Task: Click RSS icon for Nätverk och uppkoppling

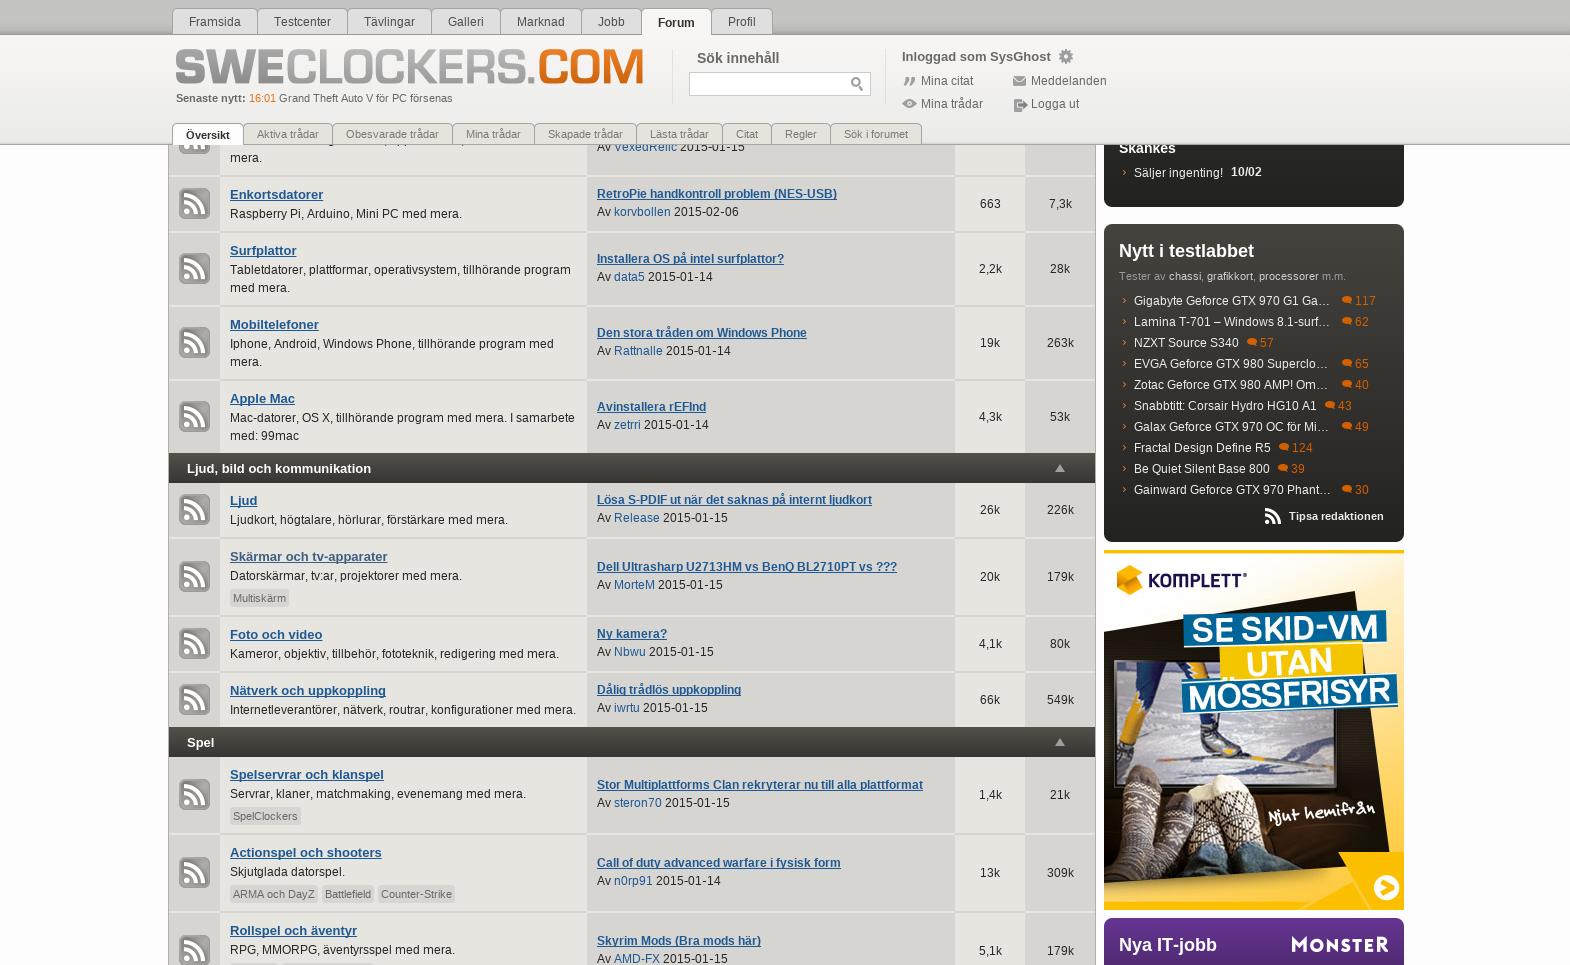Action: 194,699
